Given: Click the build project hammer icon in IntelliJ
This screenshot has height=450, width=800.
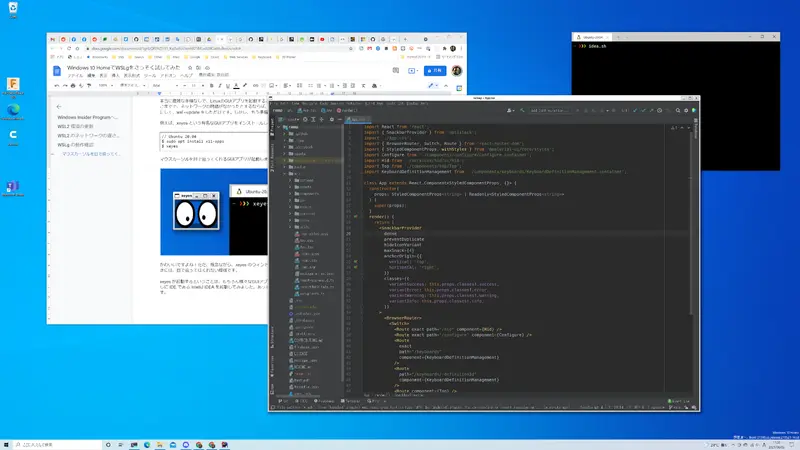Looking at the screenshot, I should [521, 110].
